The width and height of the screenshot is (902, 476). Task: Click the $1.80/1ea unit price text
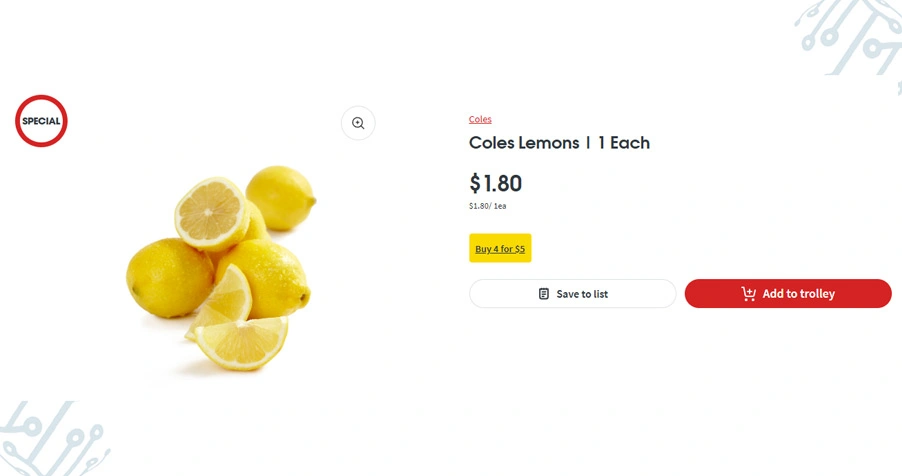487,206
